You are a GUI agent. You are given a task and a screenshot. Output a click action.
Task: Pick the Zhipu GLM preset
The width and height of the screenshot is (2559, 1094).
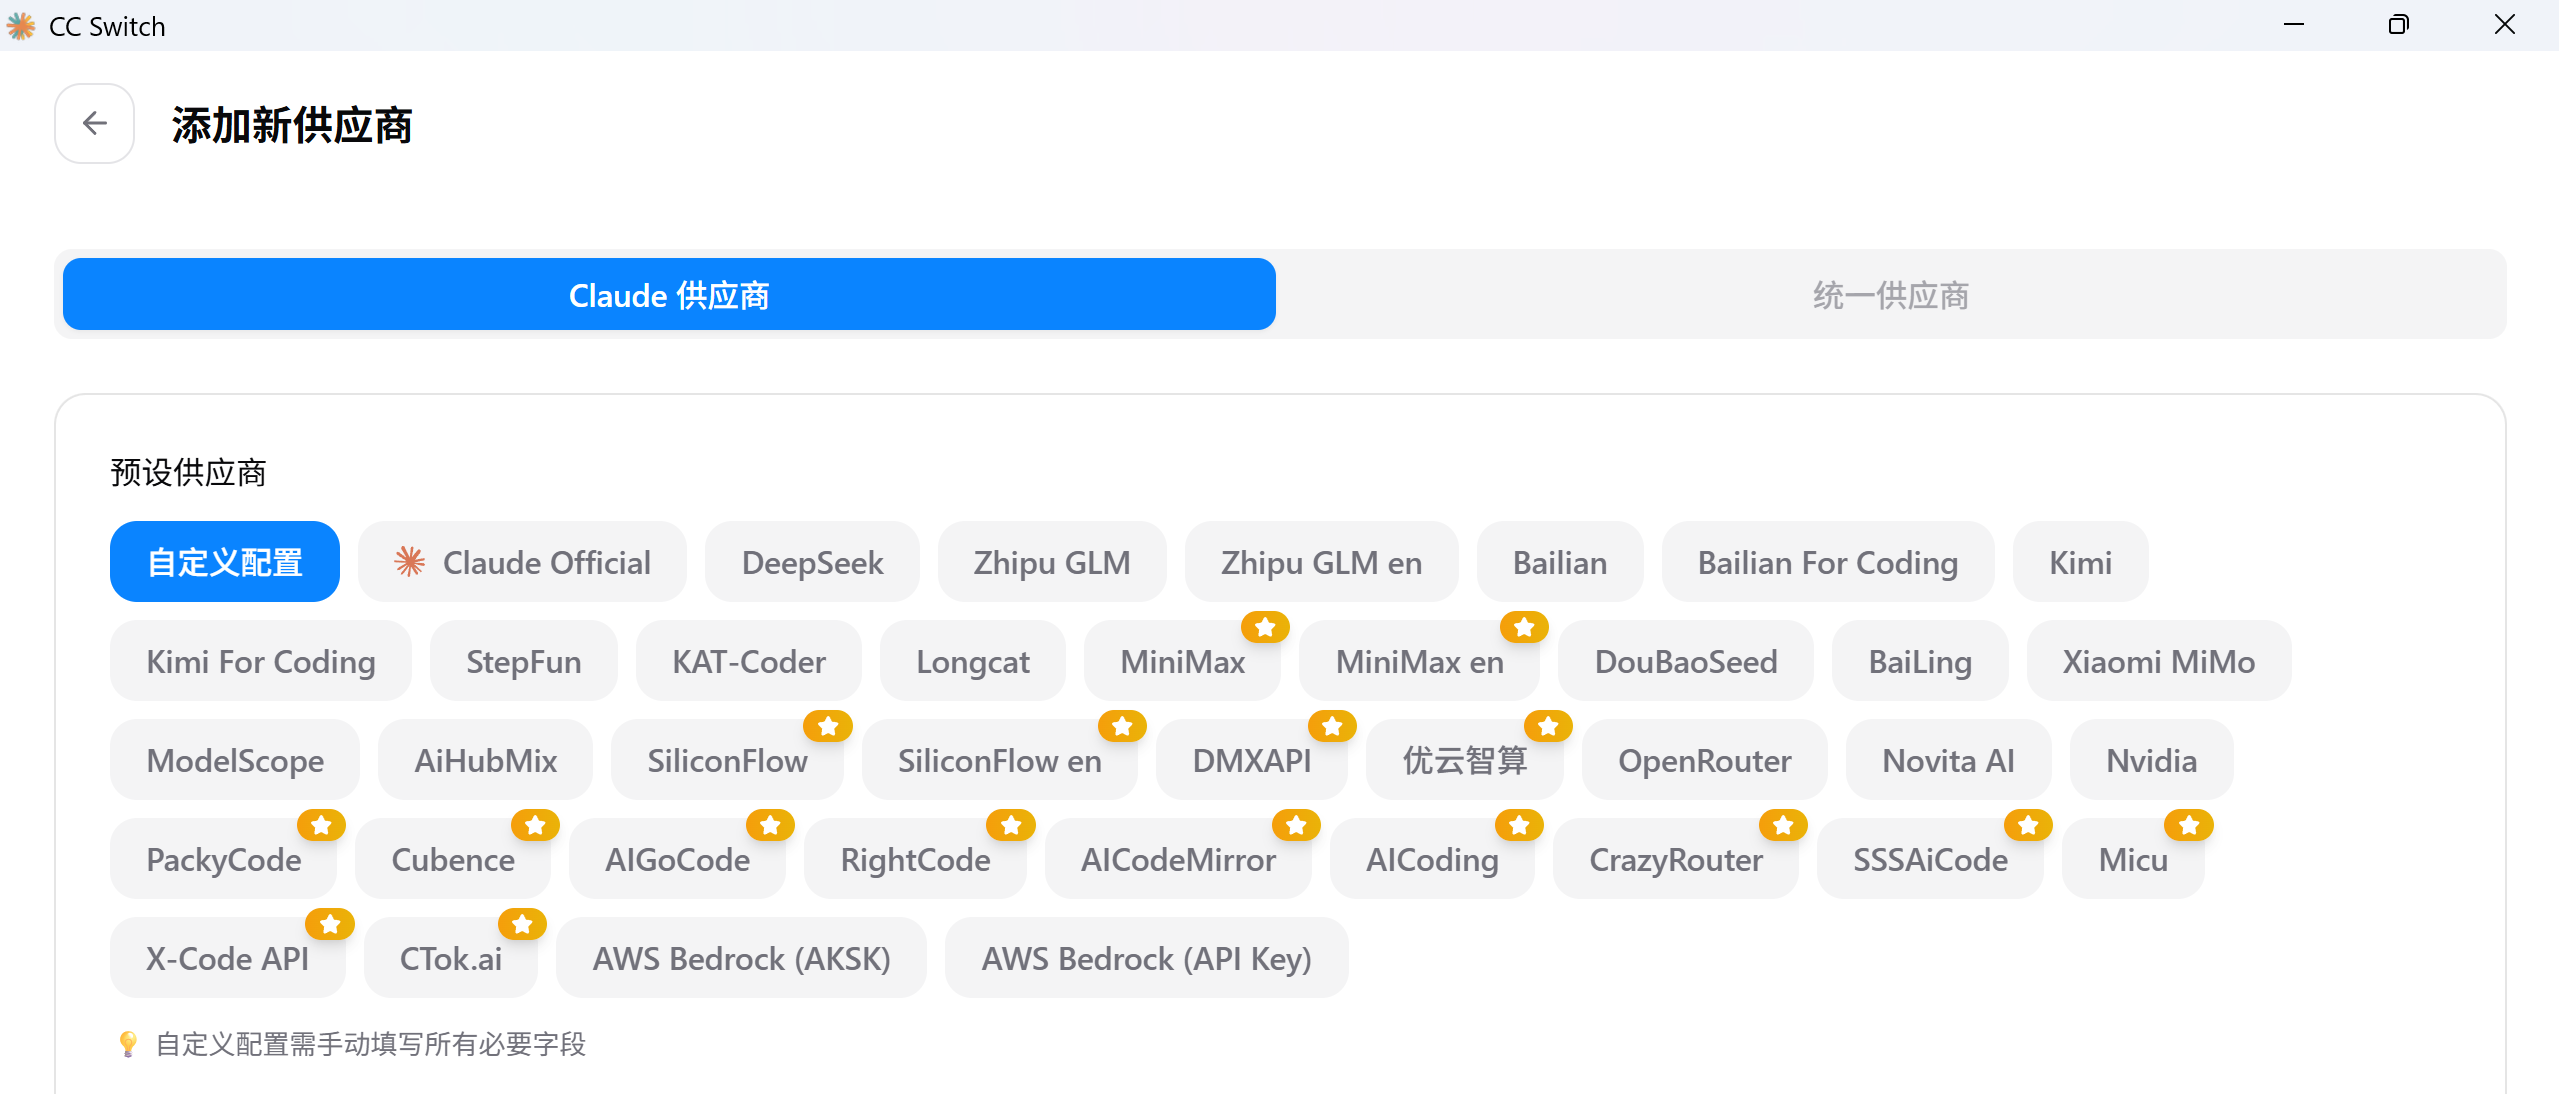[1052, 562]
